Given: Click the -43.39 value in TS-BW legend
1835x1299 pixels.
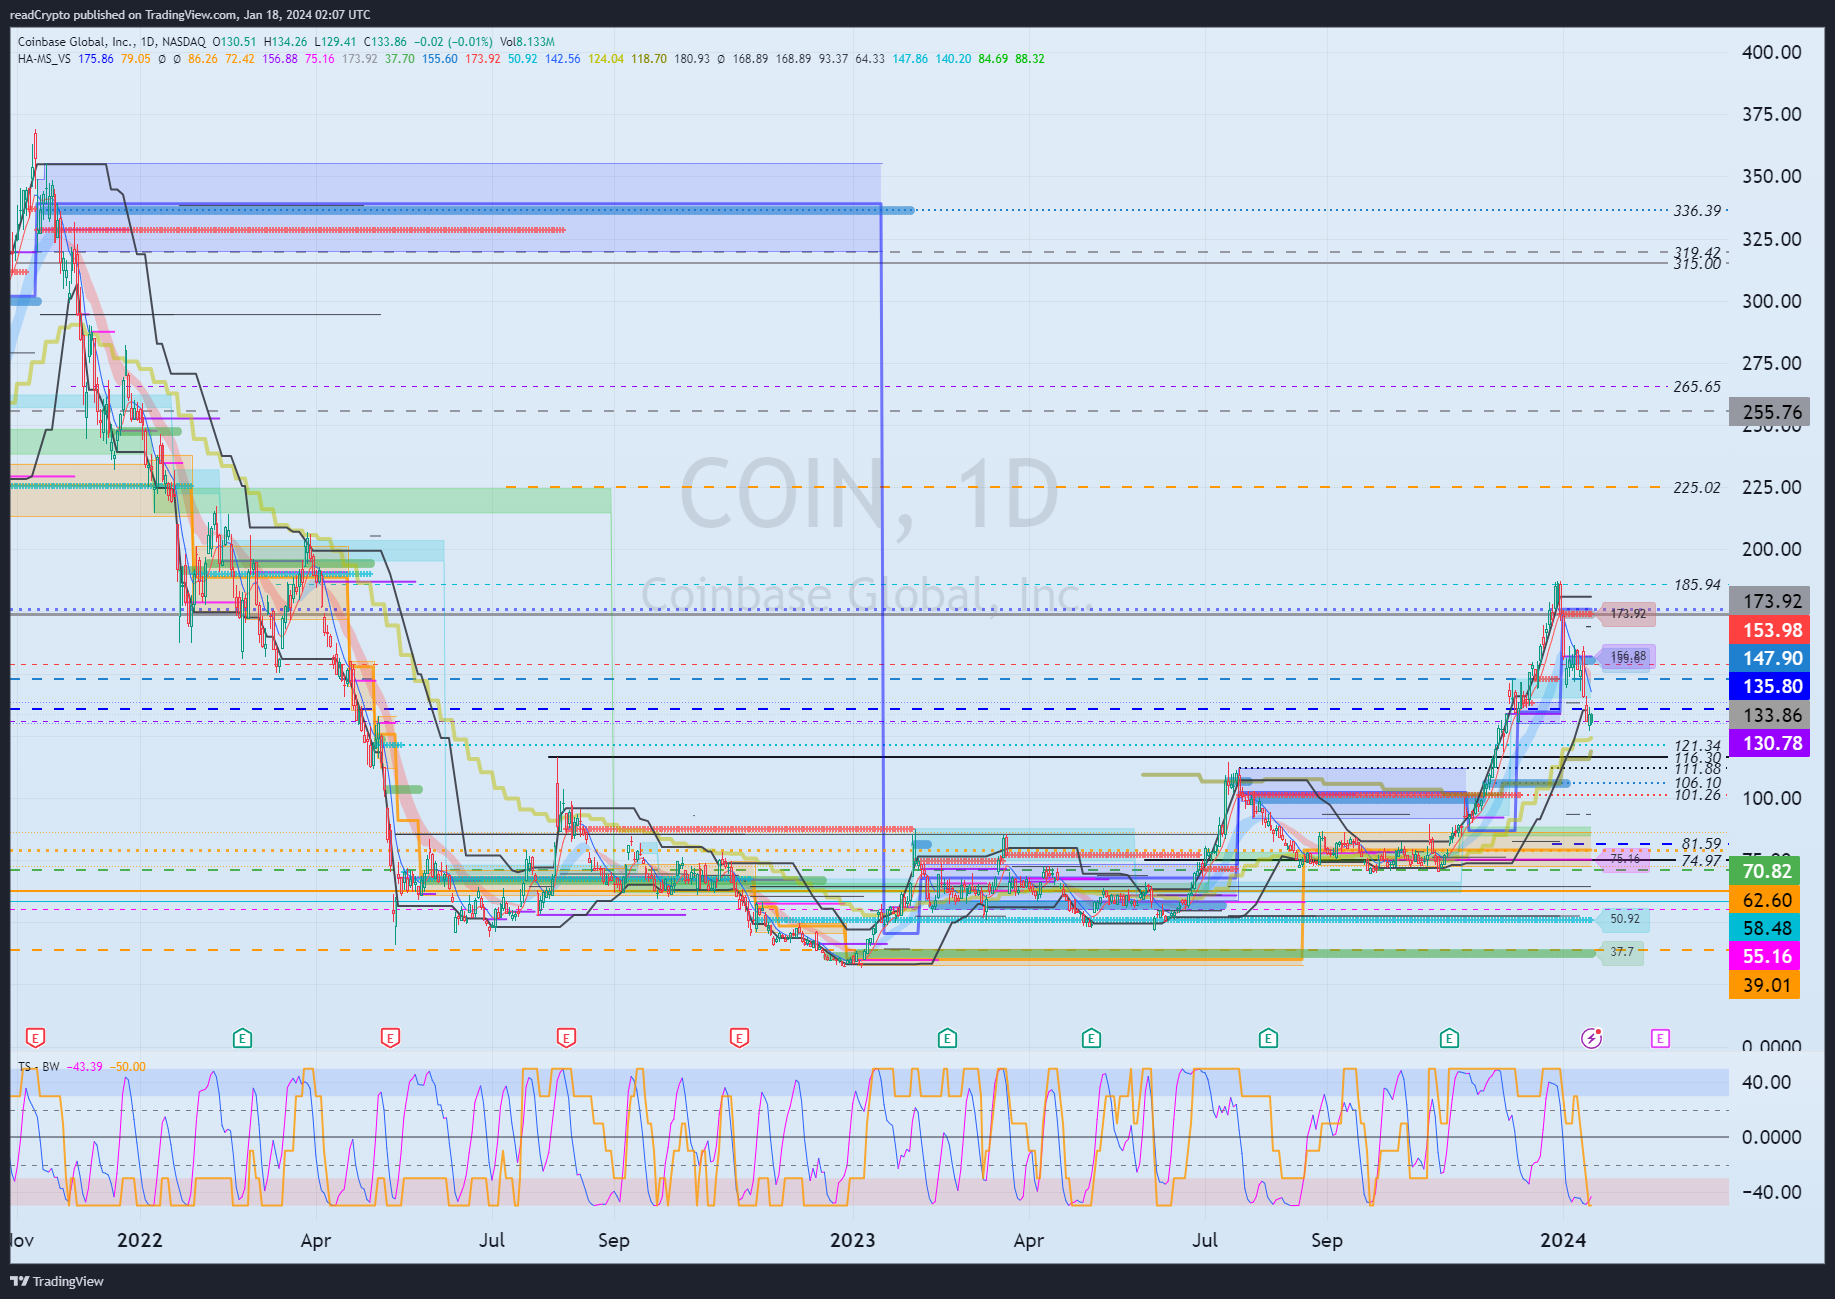Looking at the screenshot, I should 85,1067.
